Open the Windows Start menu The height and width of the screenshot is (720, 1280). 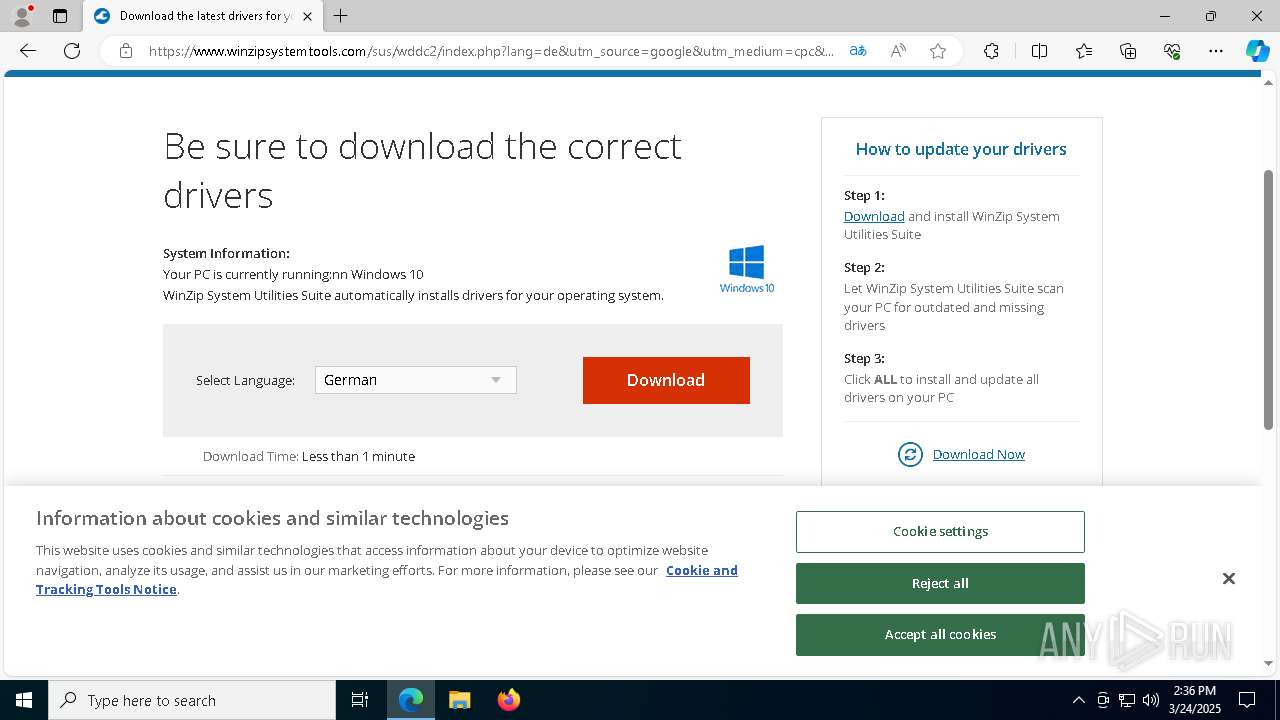coord(24,700)
